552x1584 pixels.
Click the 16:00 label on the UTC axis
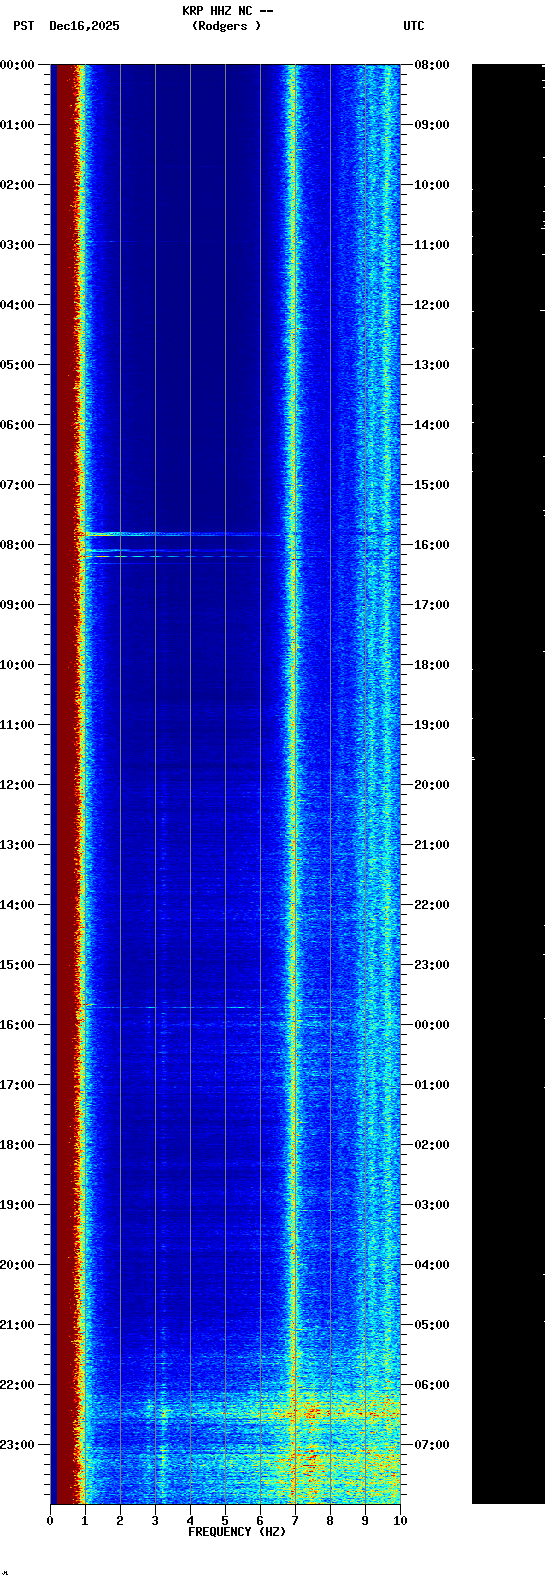click(x=432, y=545)
